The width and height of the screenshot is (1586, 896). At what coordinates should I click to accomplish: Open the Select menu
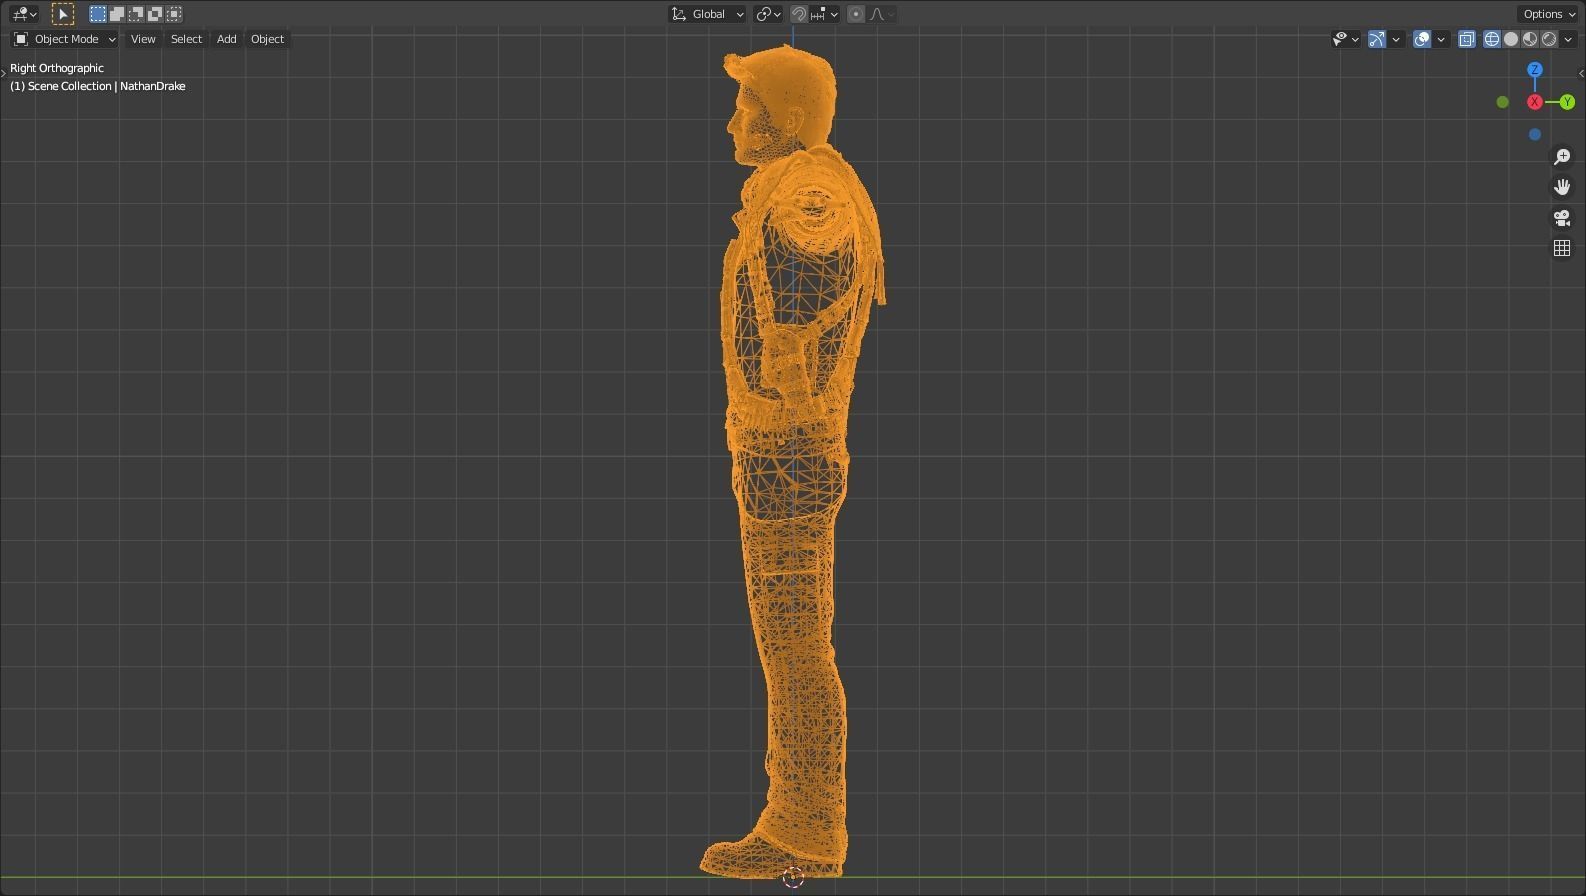click(x=186, y=39)
